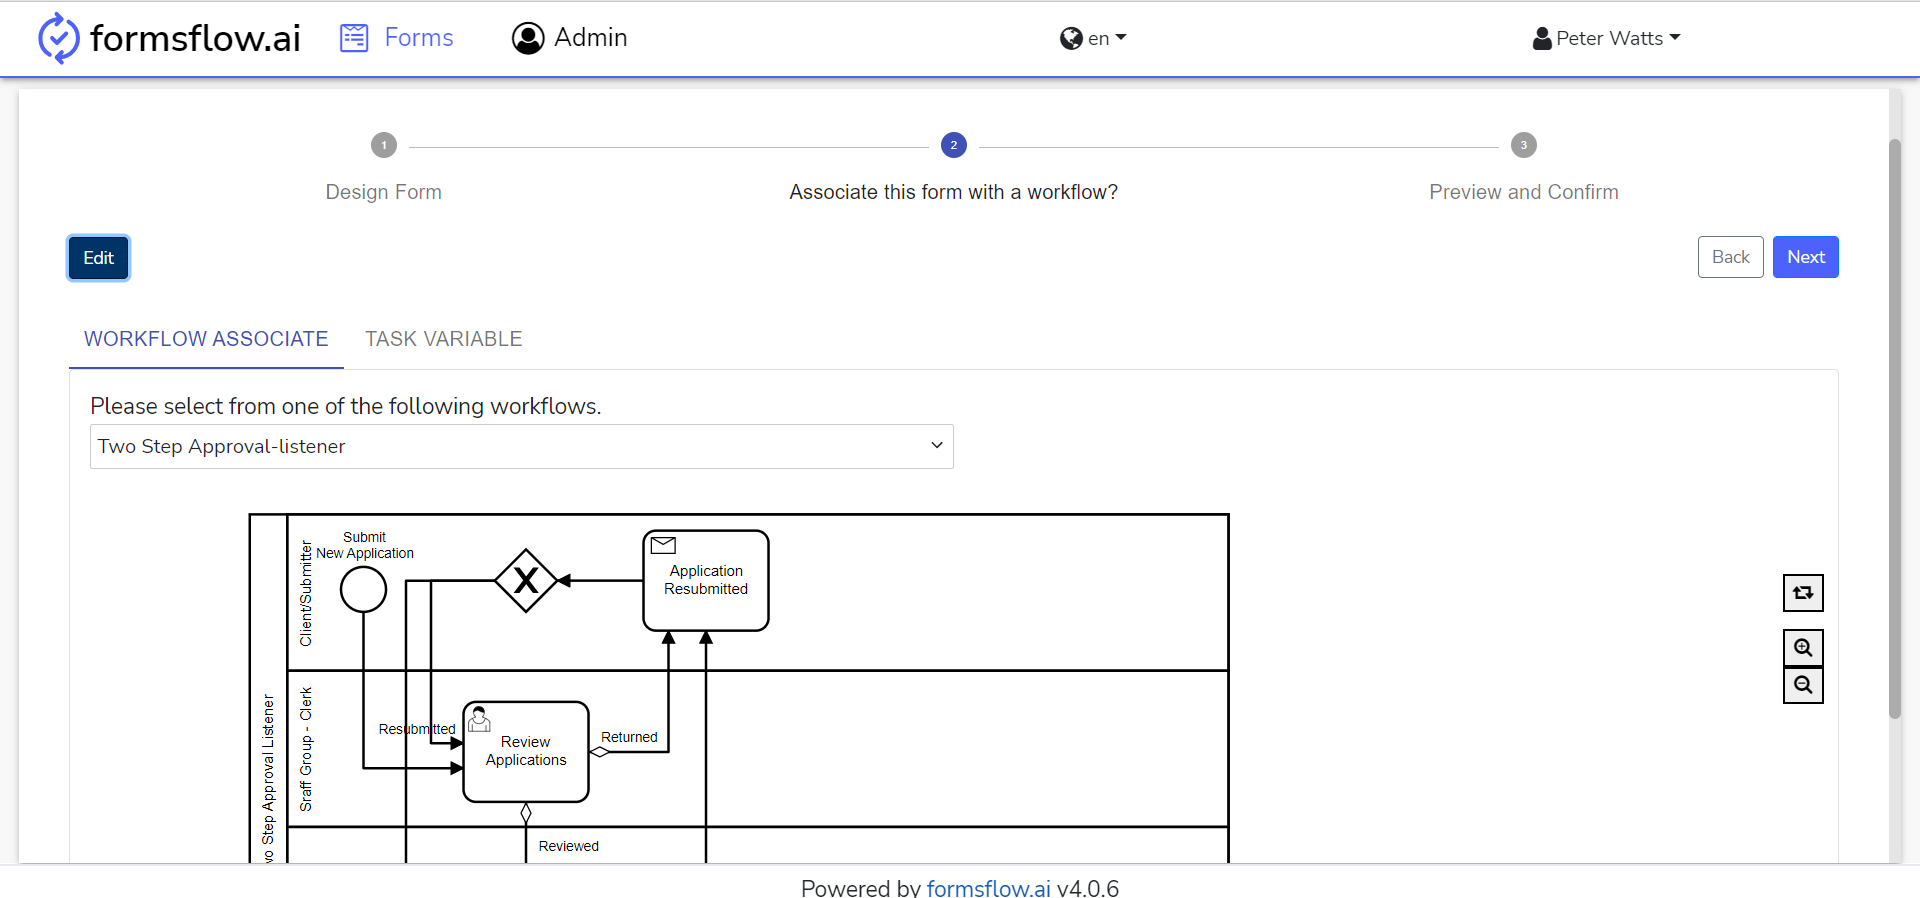Click the Resubmitted flow label

coord(417,729)
